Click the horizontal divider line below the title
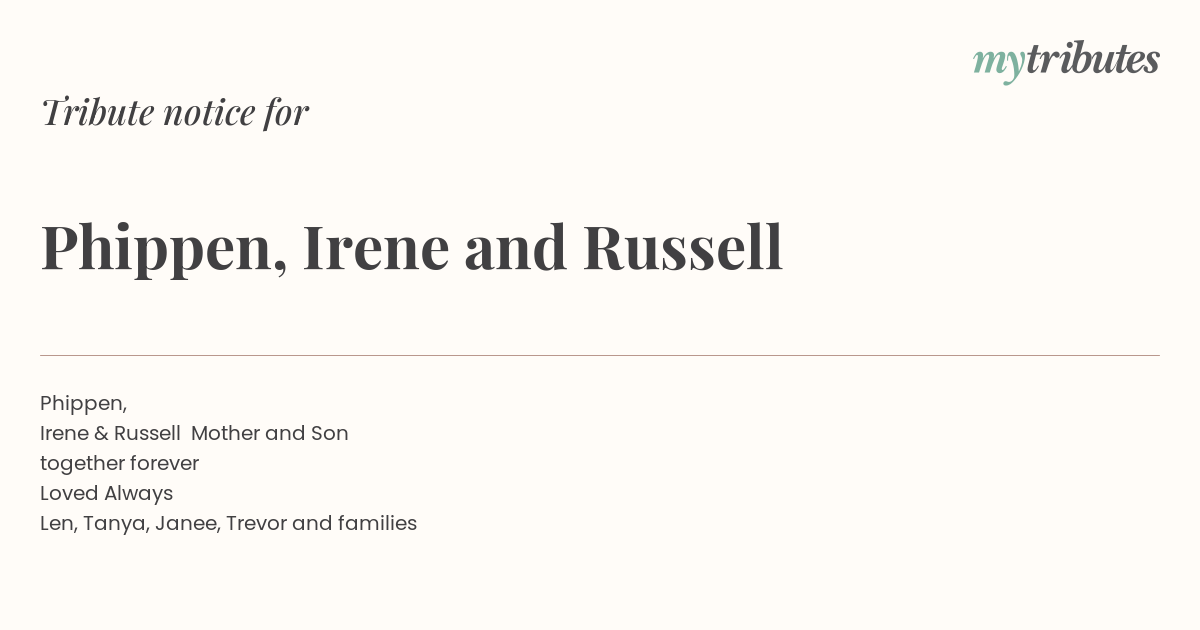Image resolution: width=1200 pixels, height=630 pixels. click(600, 355)
